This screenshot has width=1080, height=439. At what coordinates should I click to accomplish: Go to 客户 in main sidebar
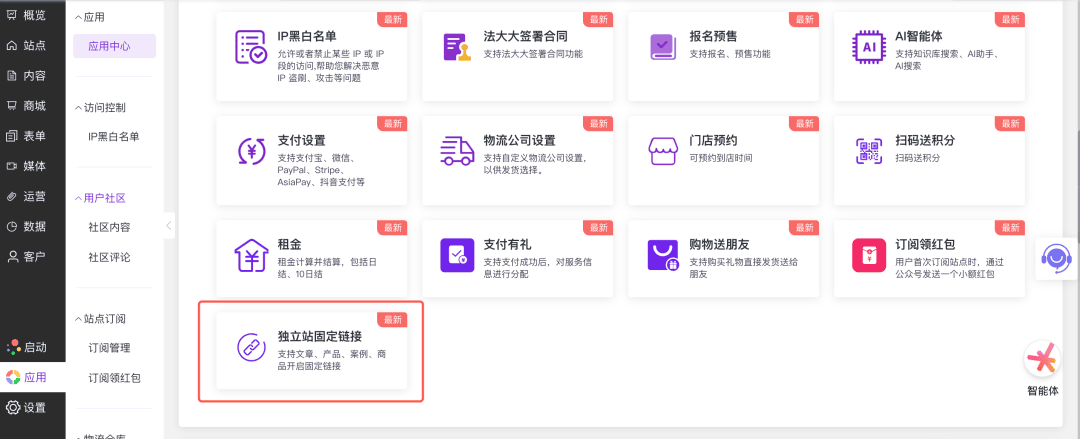tap(27, 257)
